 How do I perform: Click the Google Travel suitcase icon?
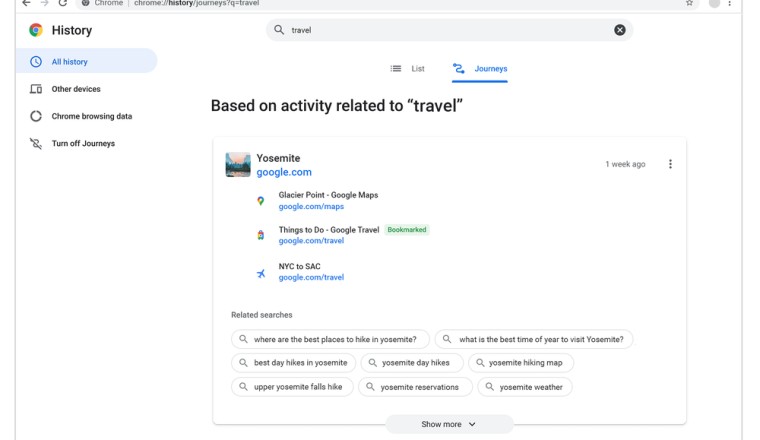pyautogui.click(x=261, y=235)
